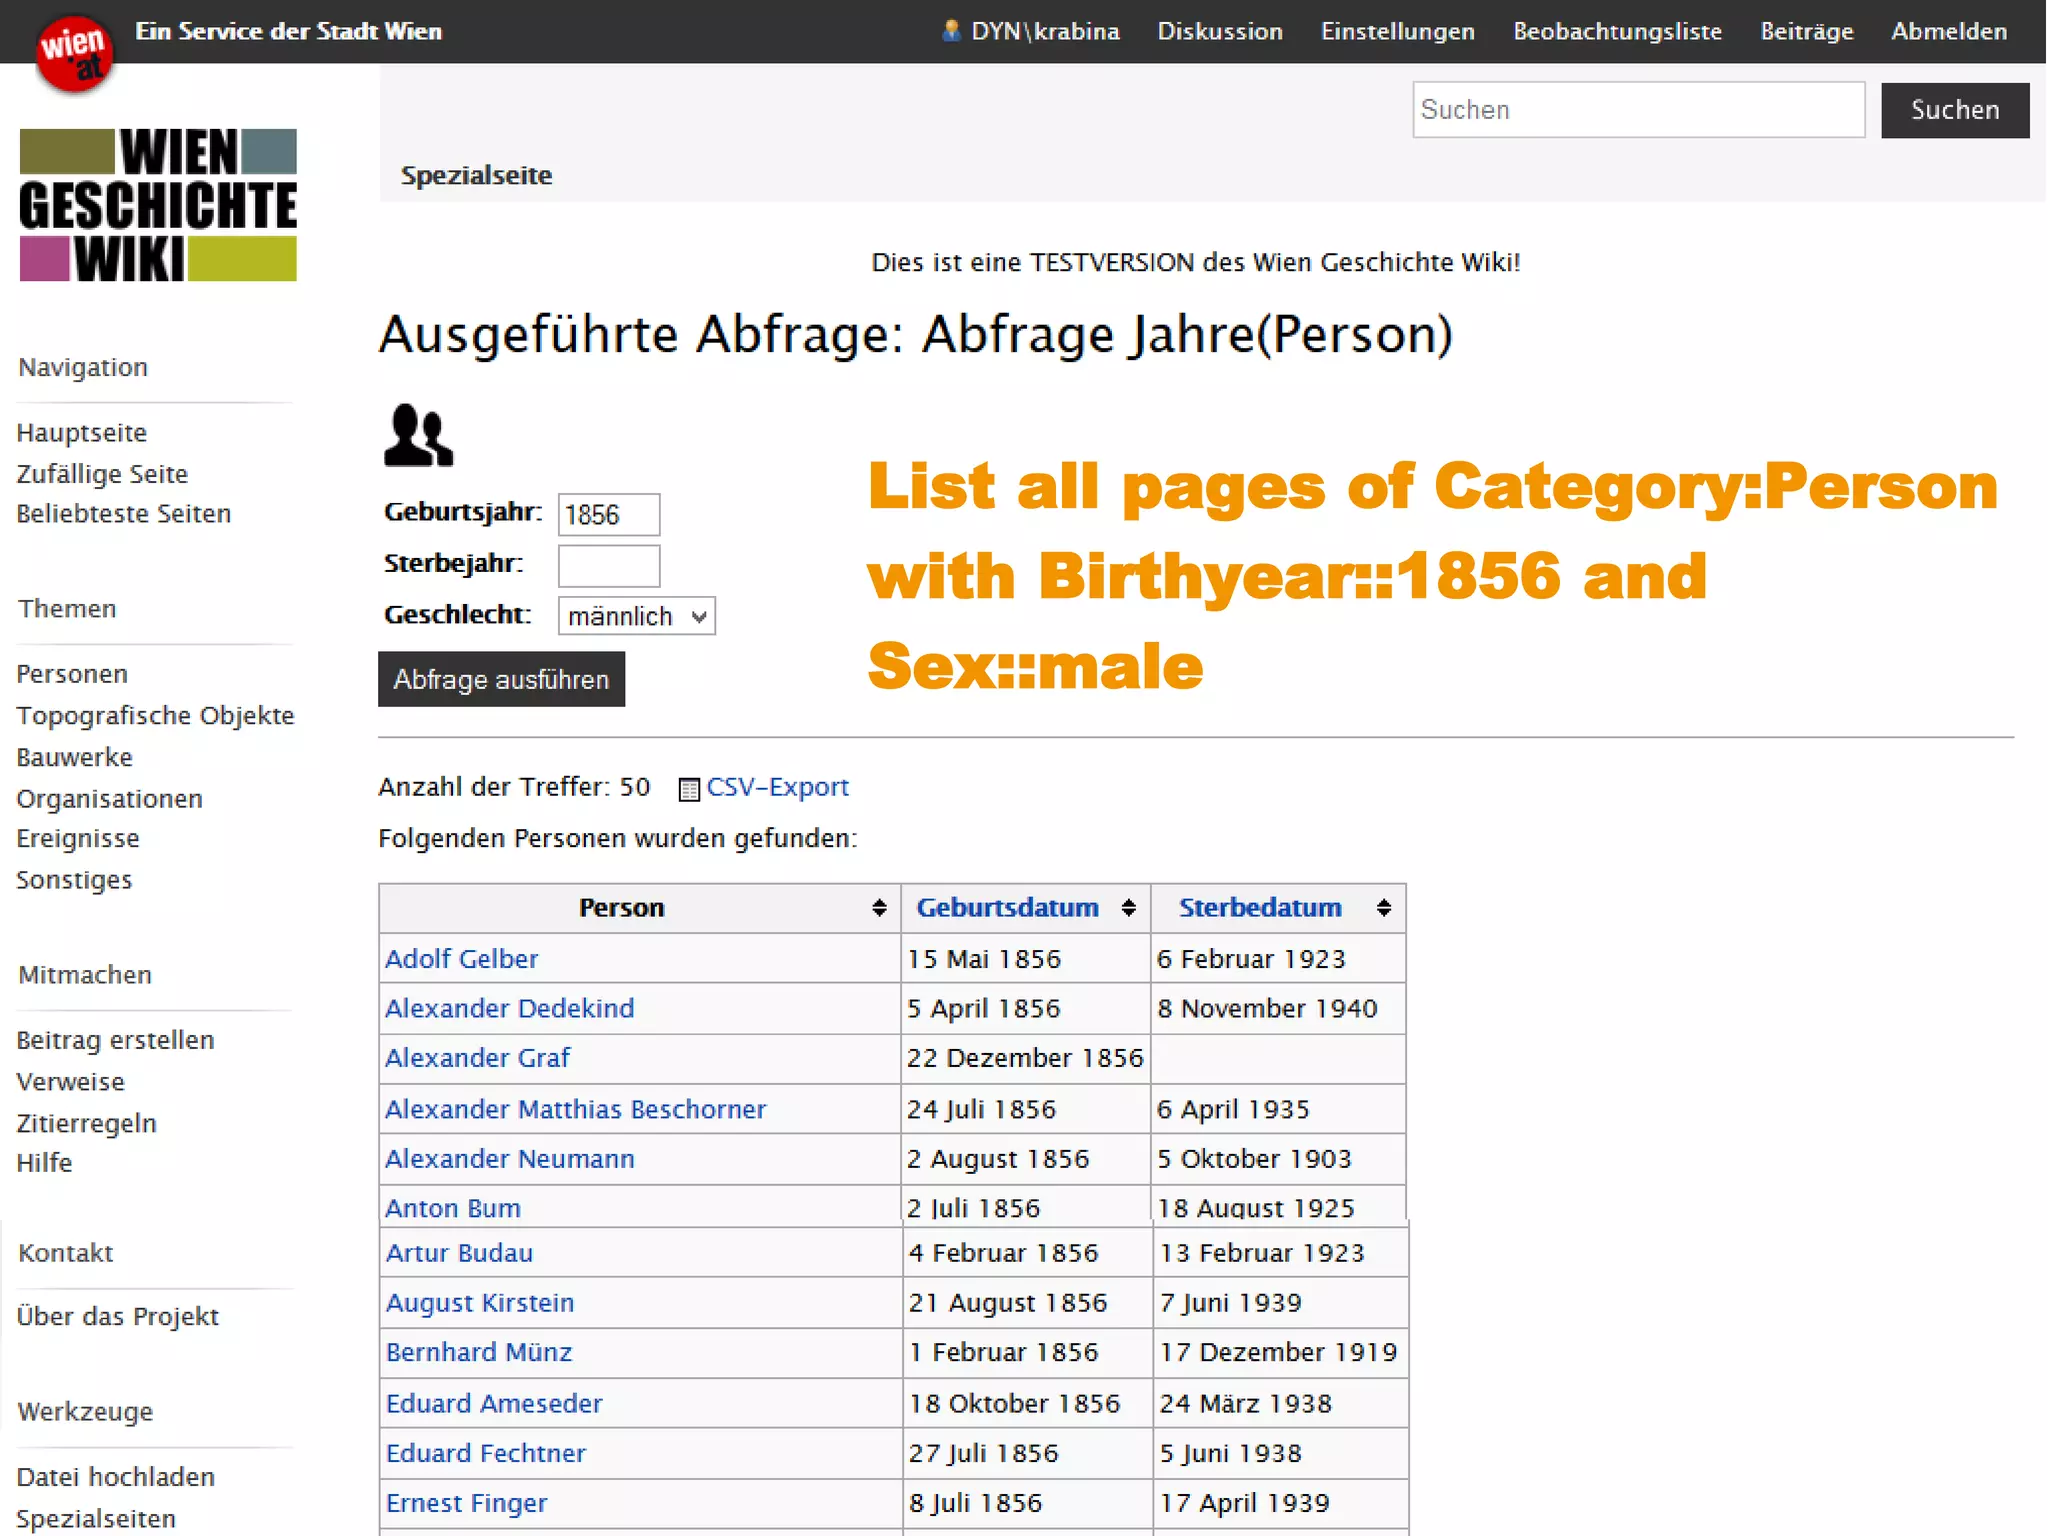This screenshot has width=2048, height=1536.
Task: Open Bauwerke in the sidebar
Action: pyautogui.click(x=75, y=757)
